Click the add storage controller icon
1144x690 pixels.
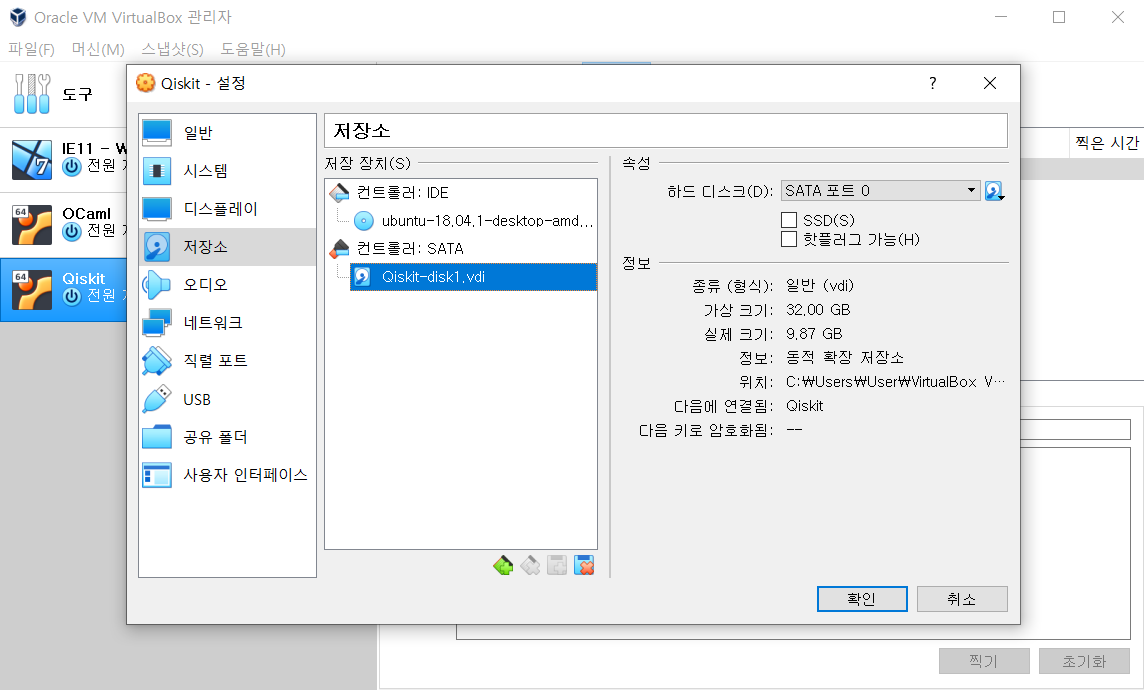503,565
